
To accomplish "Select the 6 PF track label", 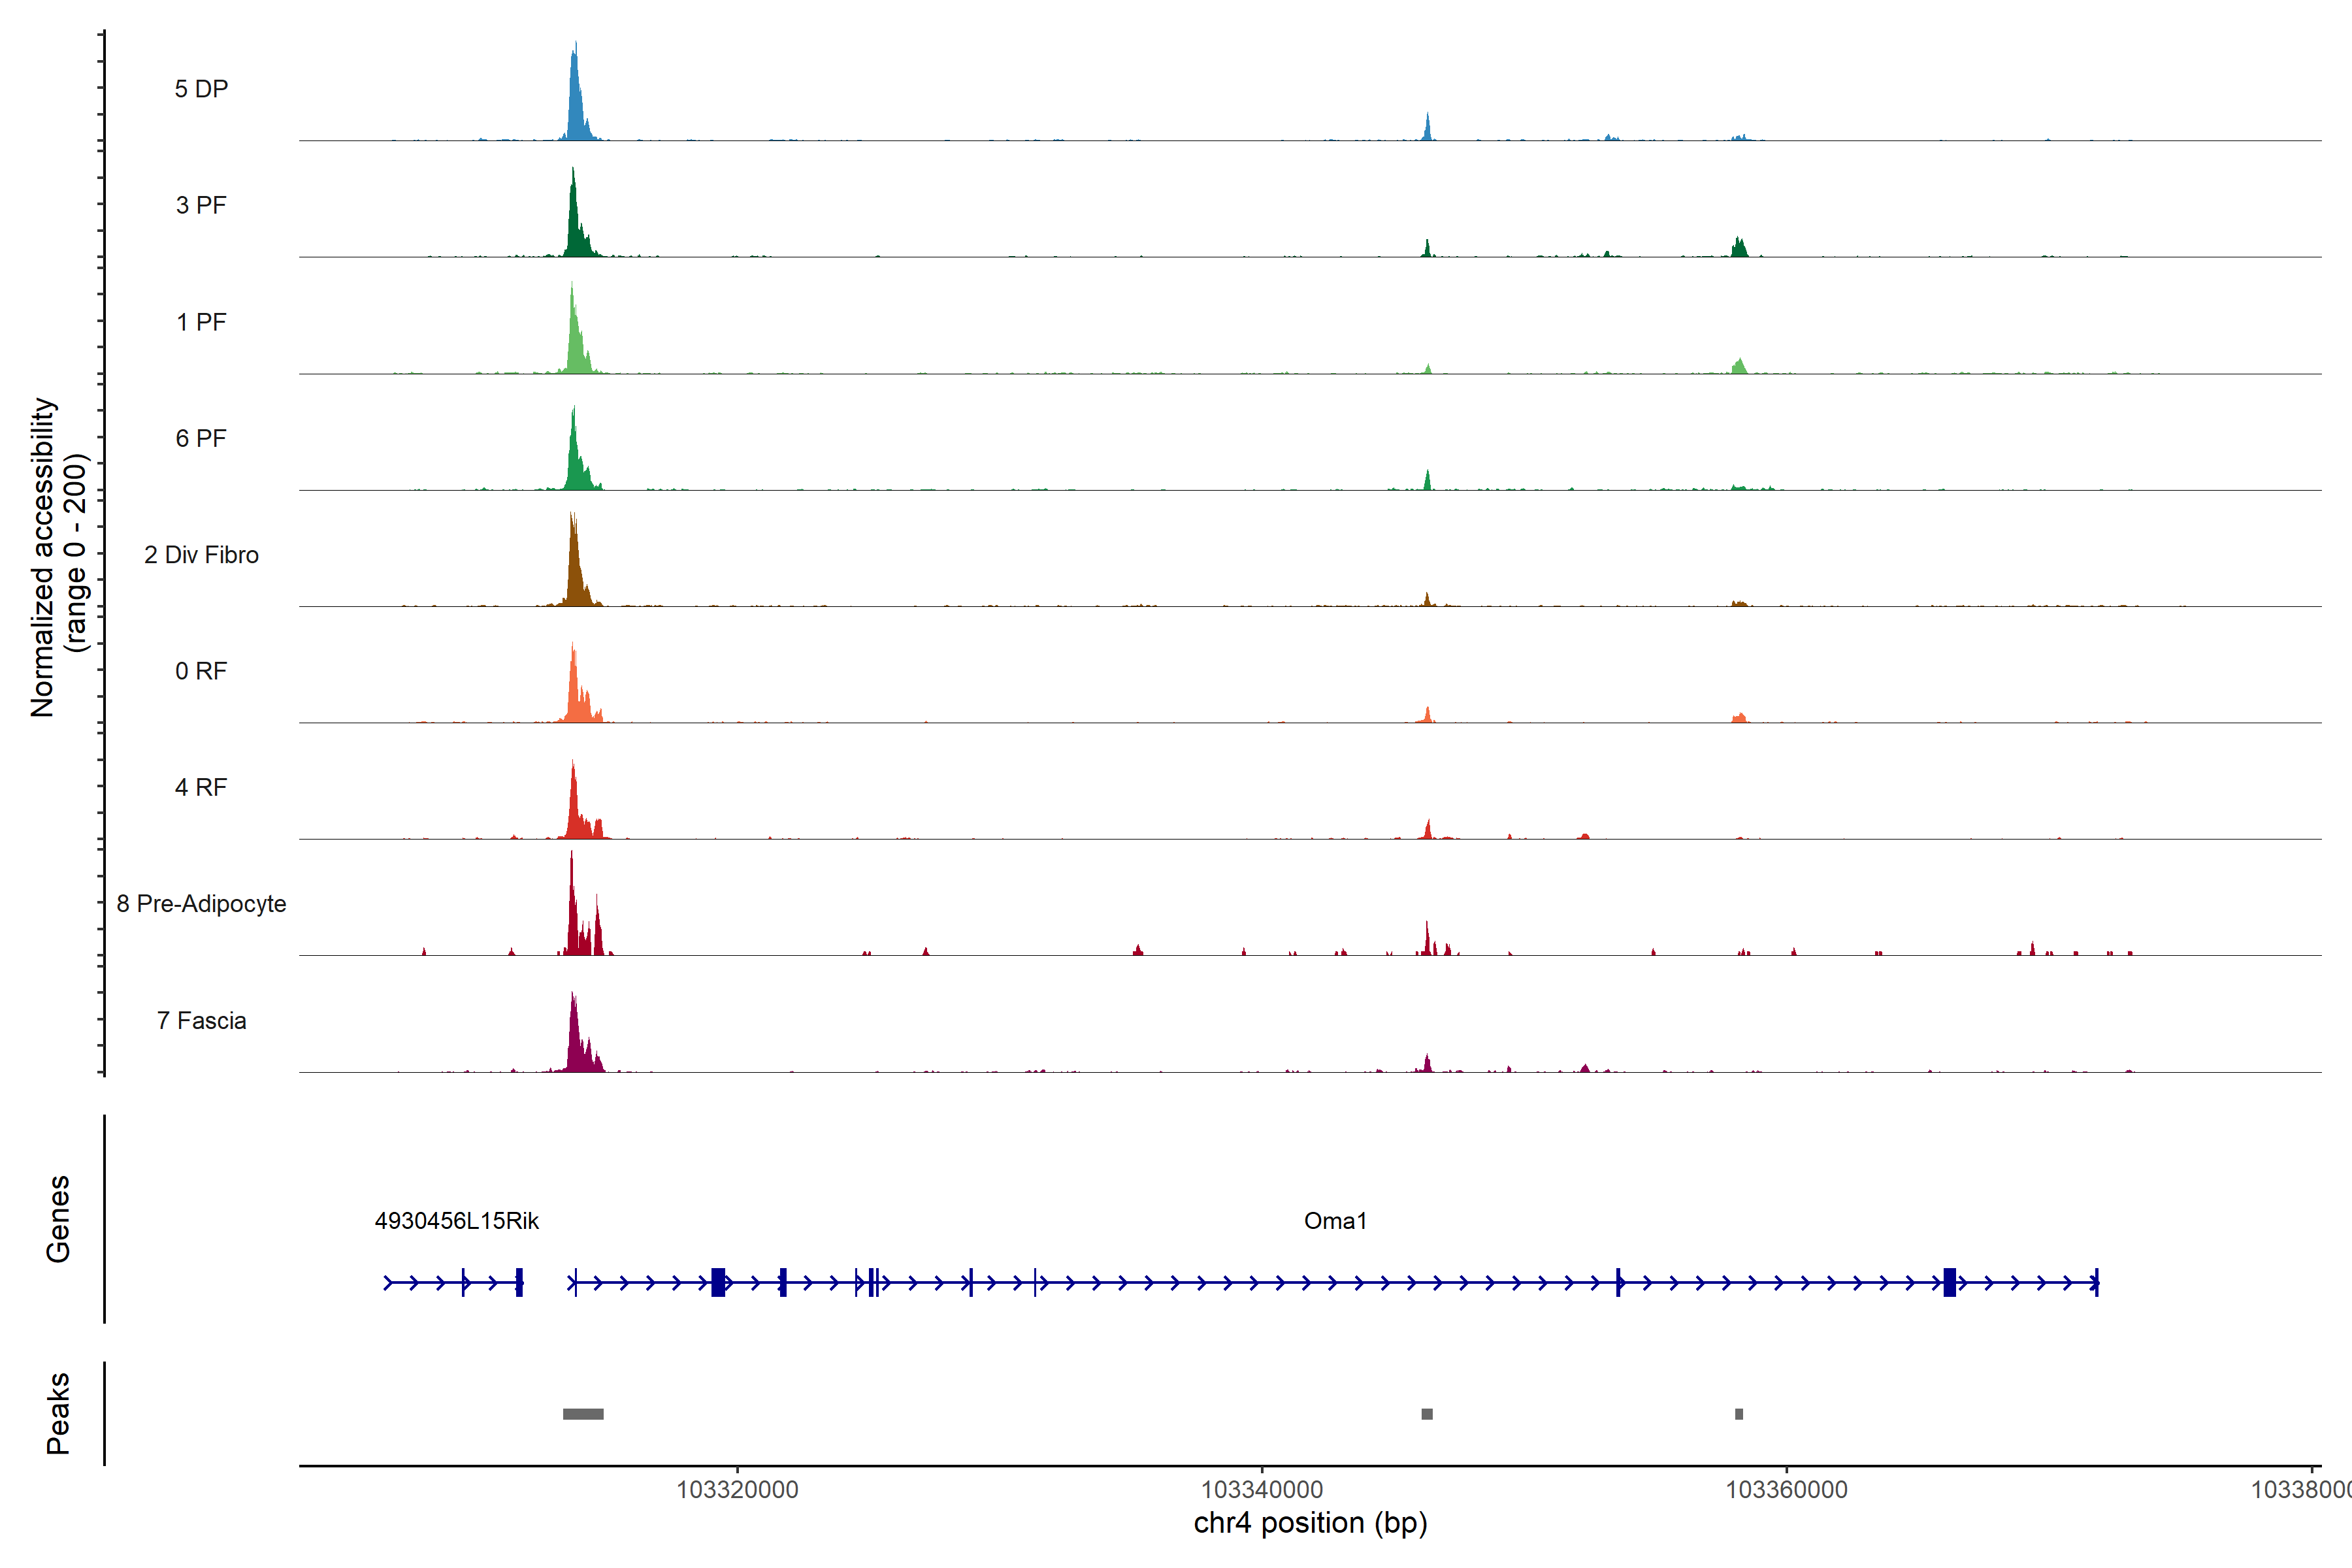I will [201, 438].
